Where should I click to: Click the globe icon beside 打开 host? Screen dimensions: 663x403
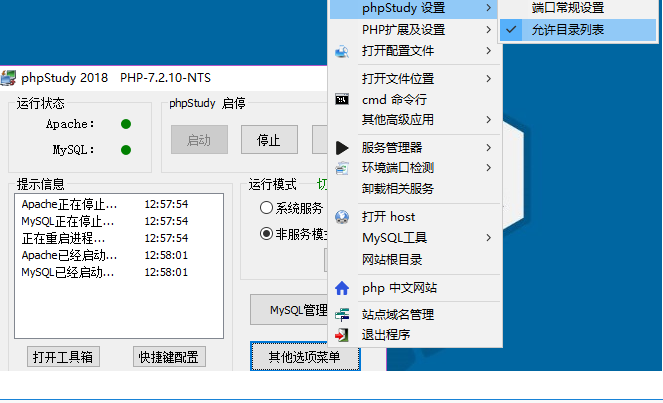342,217
